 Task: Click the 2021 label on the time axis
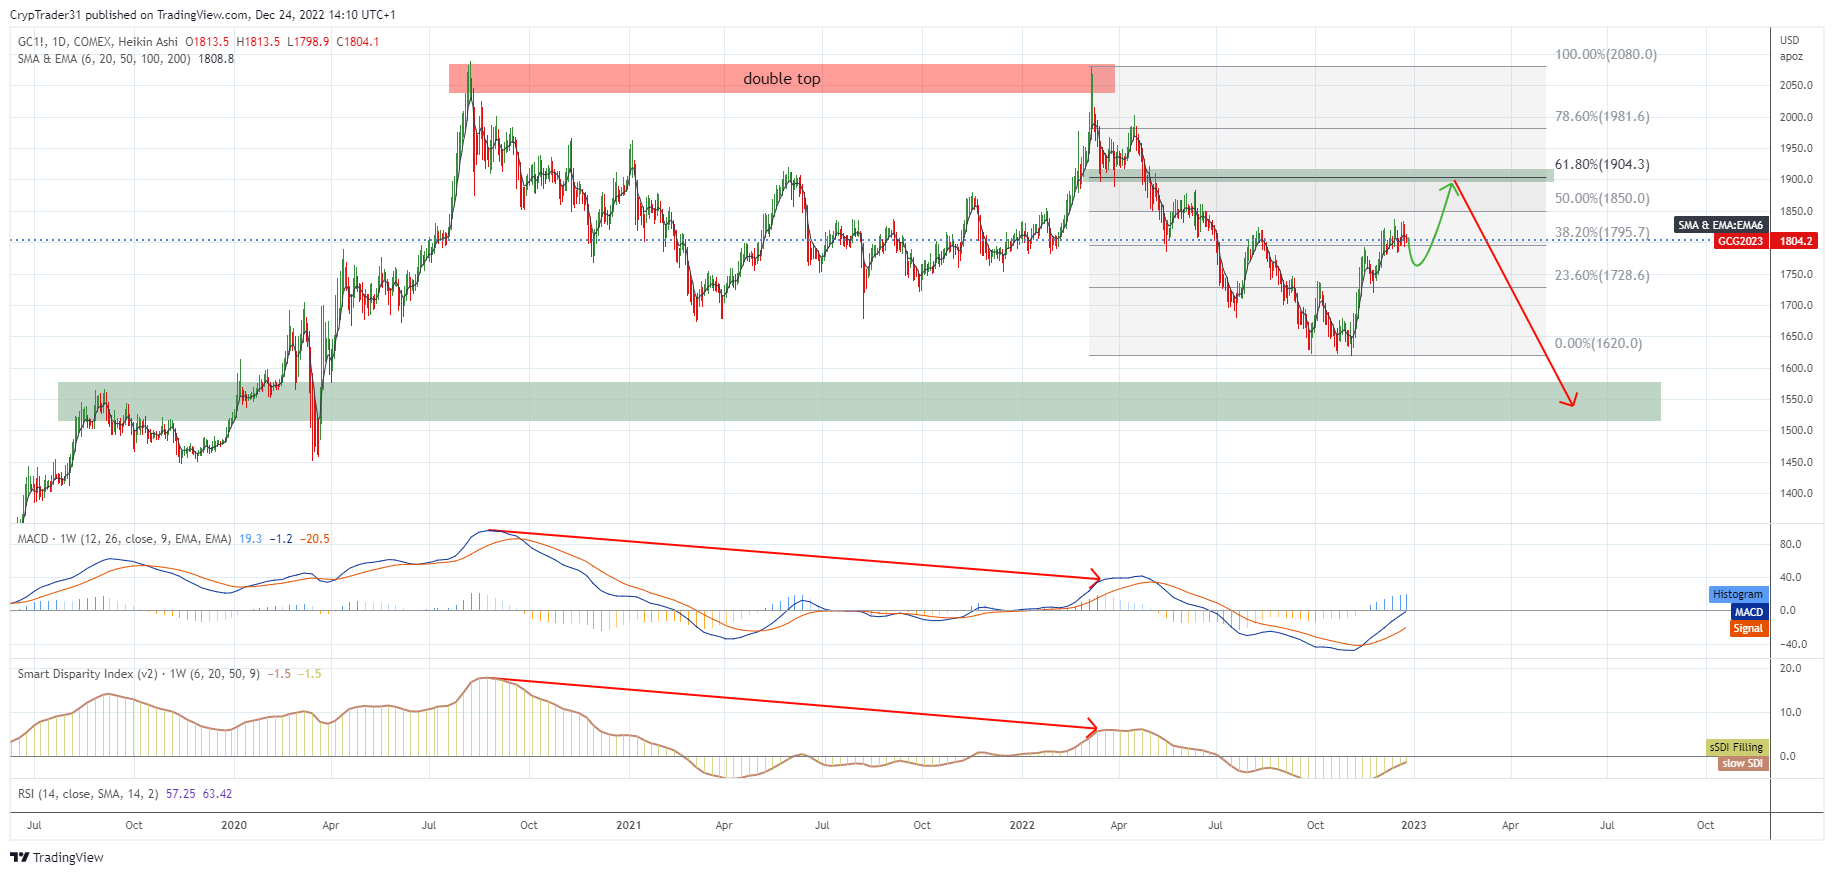point(628,825)
